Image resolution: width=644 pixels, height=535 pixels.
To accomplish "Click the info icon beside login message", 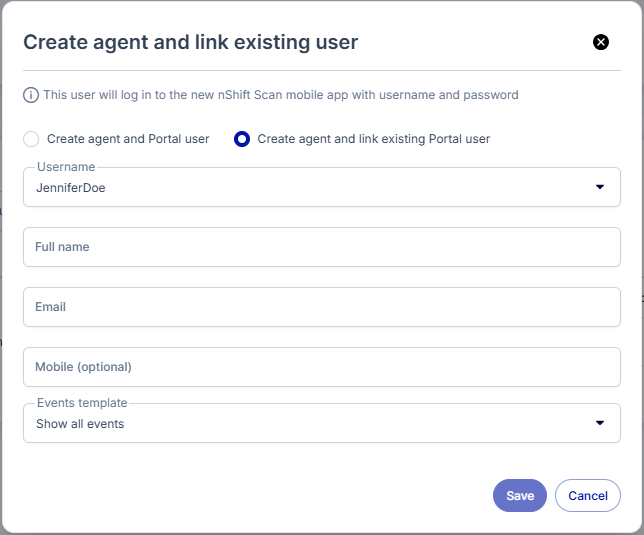I will [31, 96].
